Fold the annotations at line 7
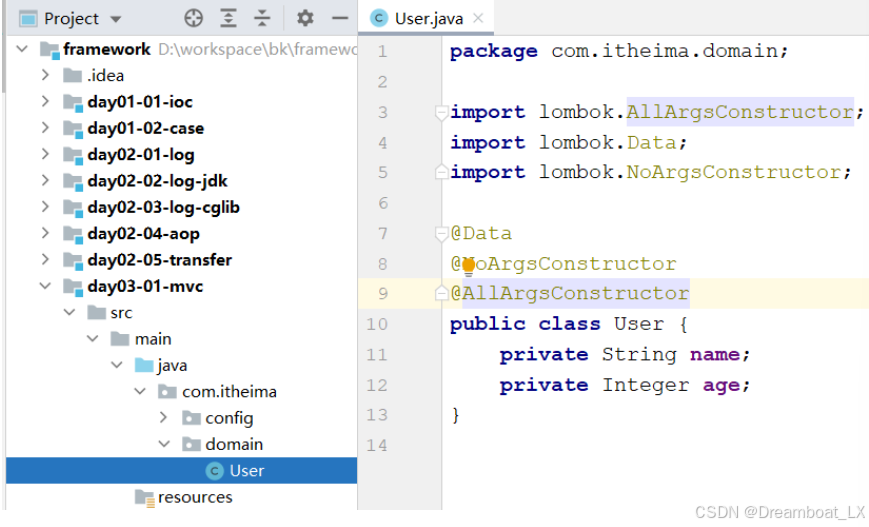Screen dimensions: 869x527 (x=441, y=234)
